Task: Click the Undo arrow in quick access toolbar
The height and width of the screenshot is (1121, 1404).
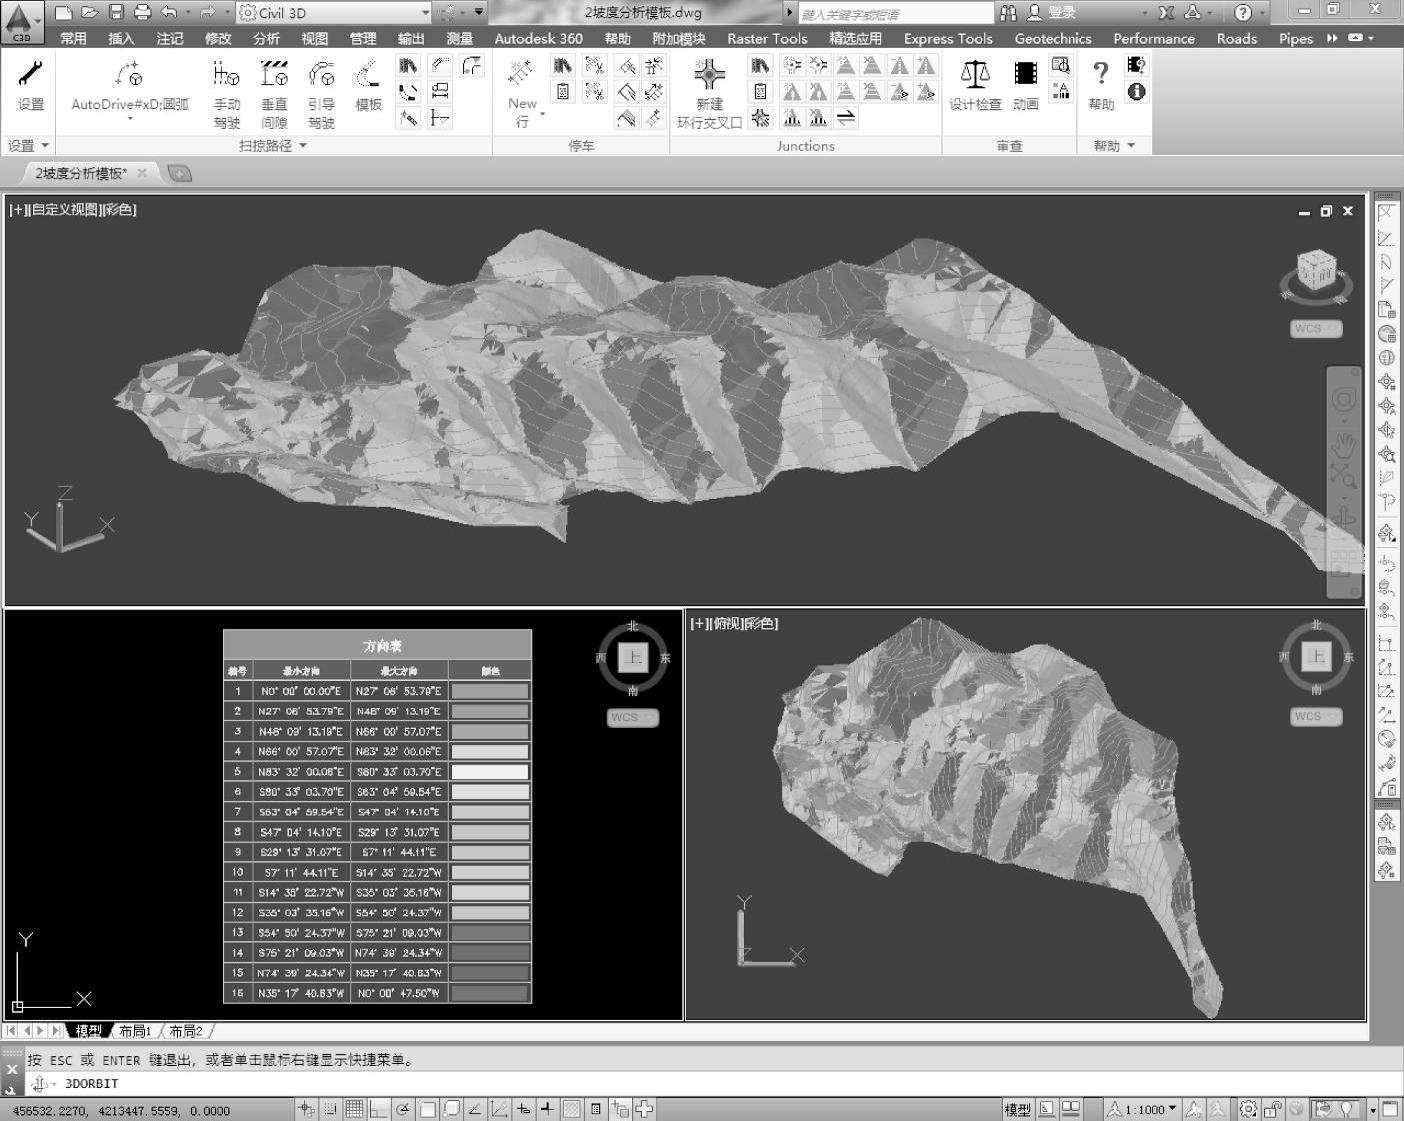Action: pos(169,12)
